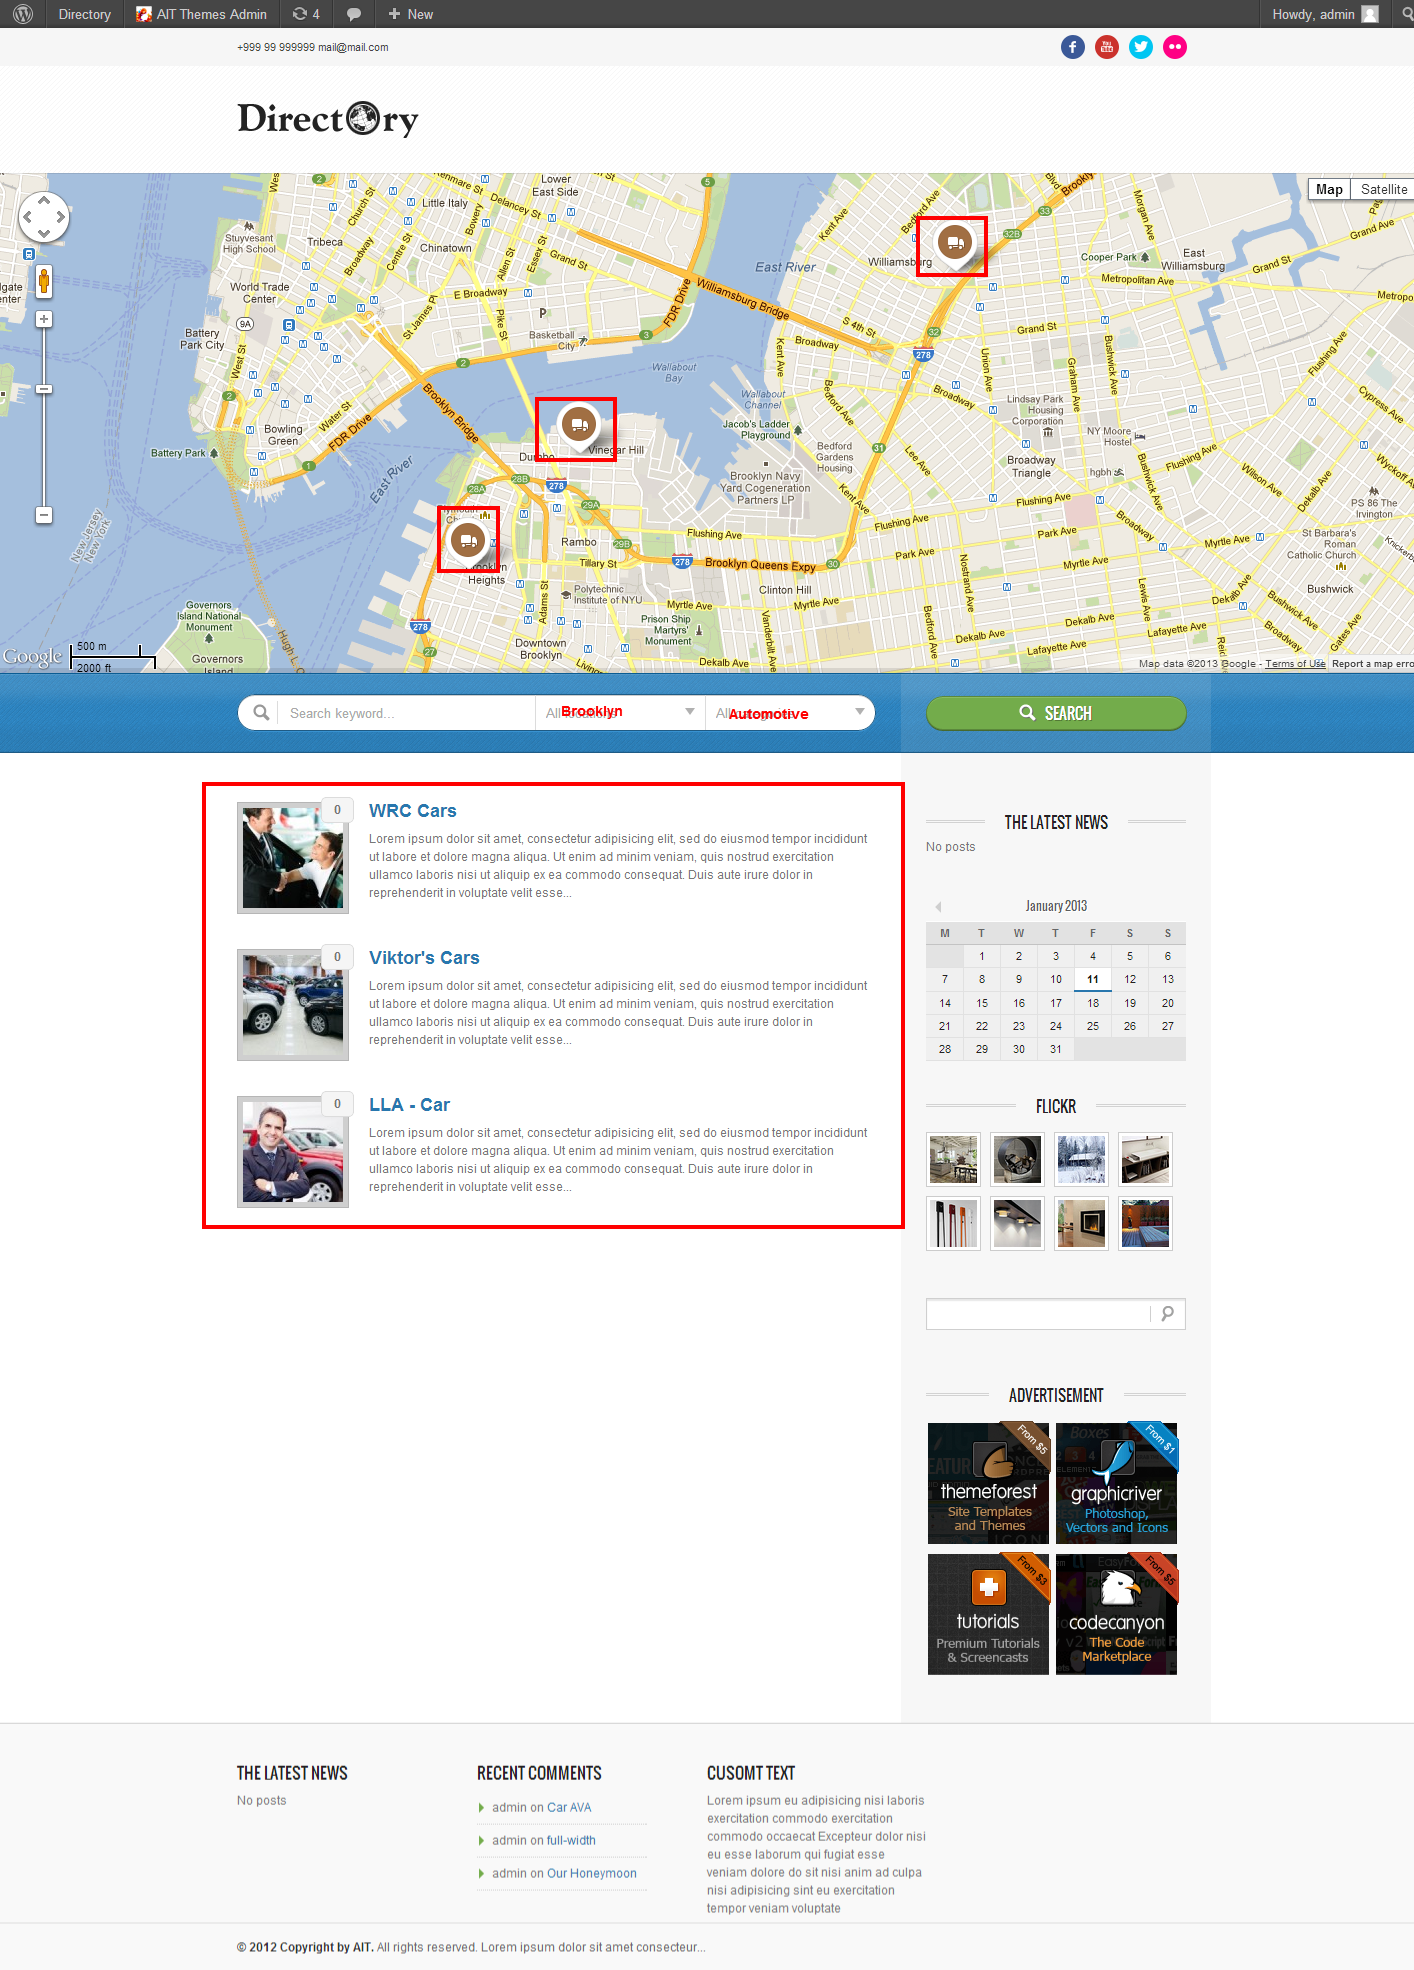Open the WRC Cars listing link

[x=412, y=811]
